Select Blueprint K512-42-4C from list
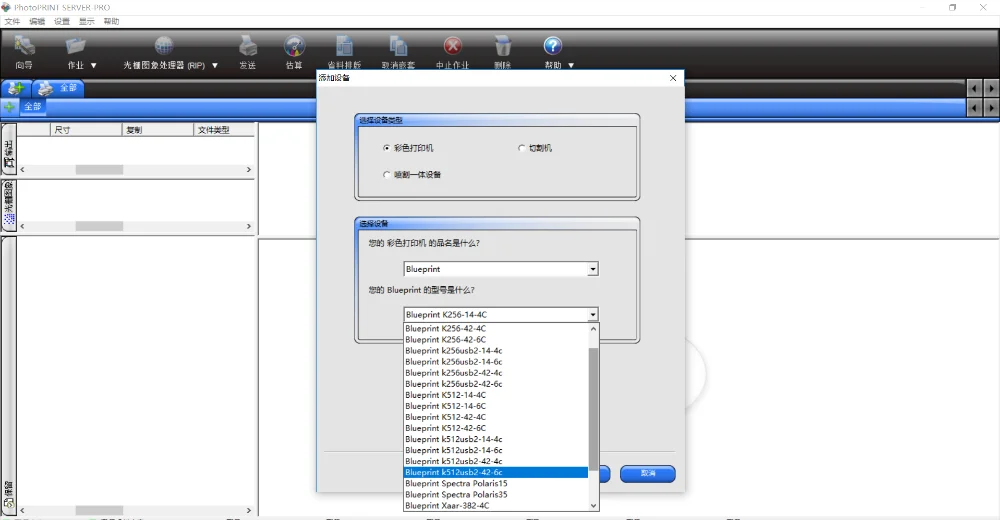 [x=496, y=417]
